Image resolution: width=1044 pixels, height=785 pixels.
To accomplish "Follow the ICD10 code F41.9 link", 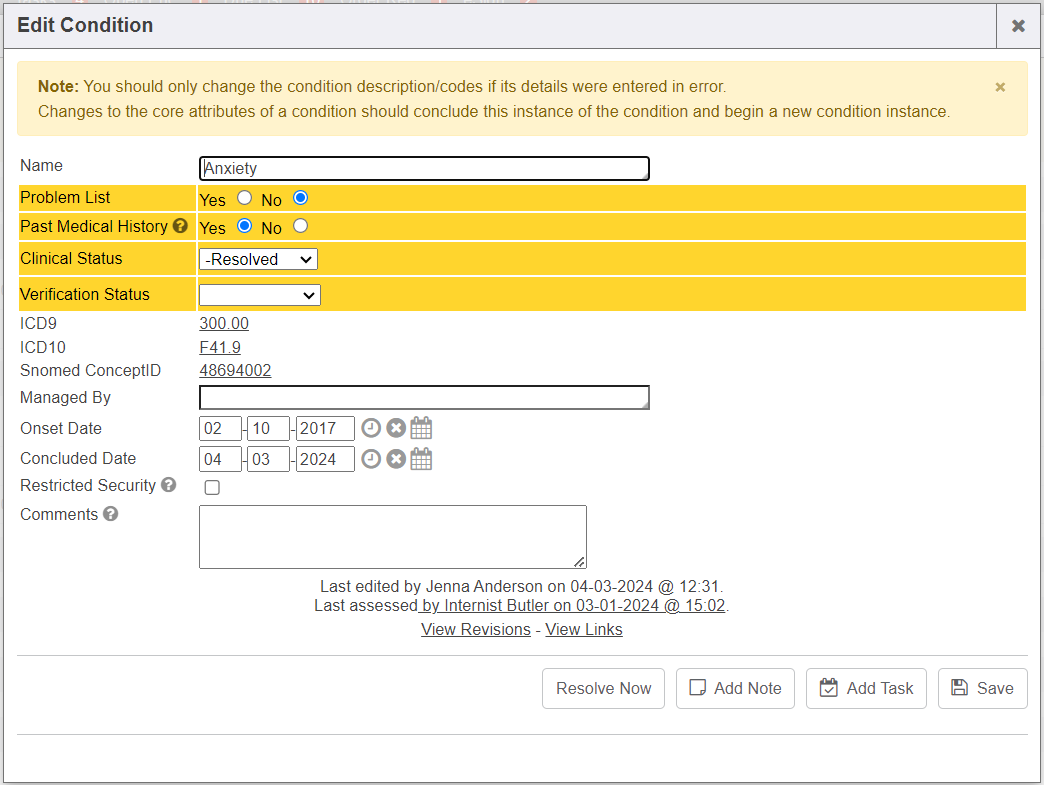I will 220,348.
